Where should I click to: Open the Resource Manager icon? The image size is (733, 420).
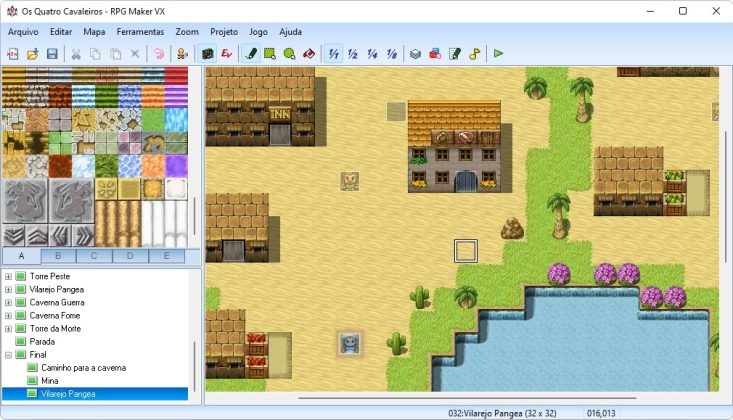435,54
